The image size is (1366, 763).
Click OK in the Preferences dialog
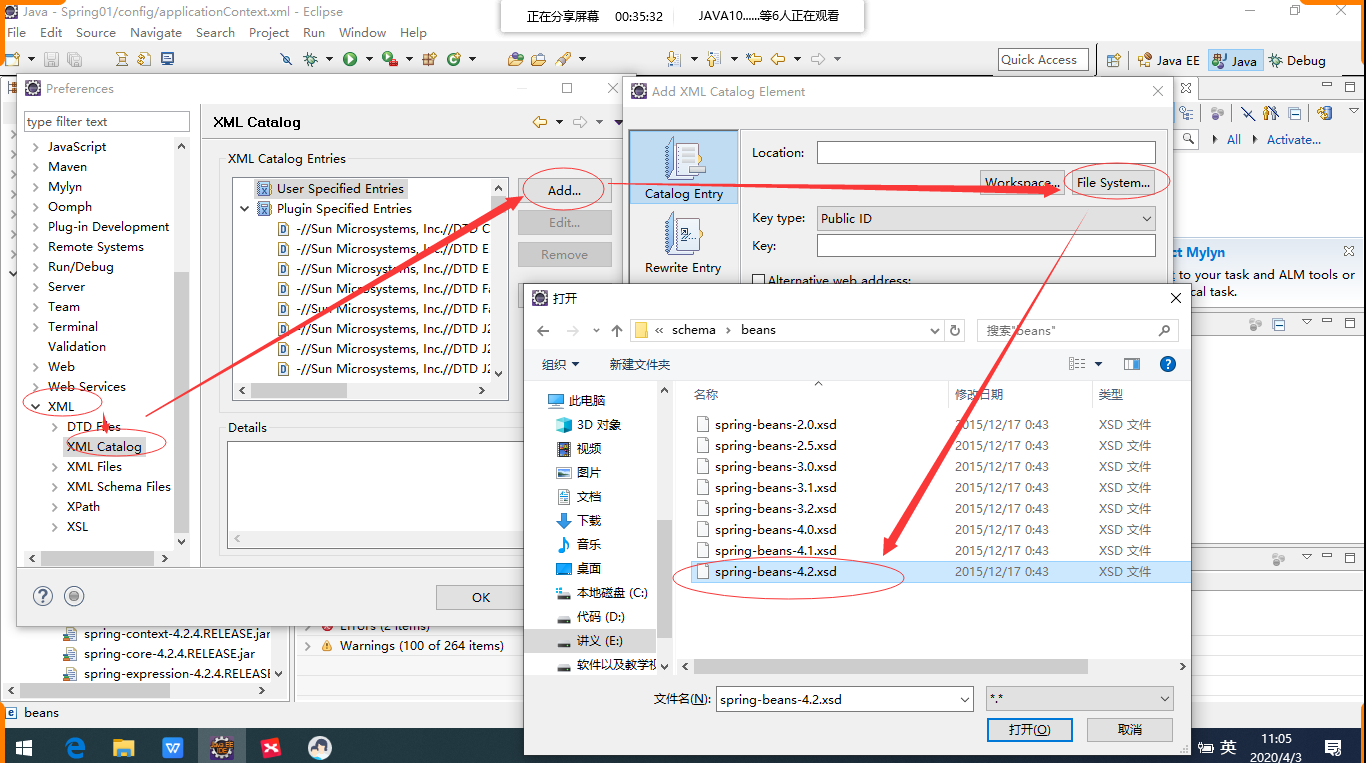[481, 597]
